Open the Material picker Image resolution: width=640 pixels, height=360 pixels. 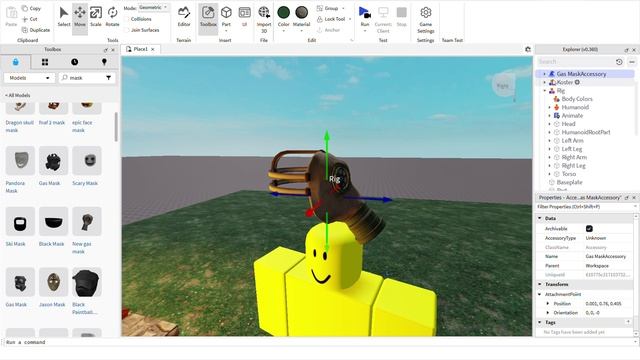(302, 18)
